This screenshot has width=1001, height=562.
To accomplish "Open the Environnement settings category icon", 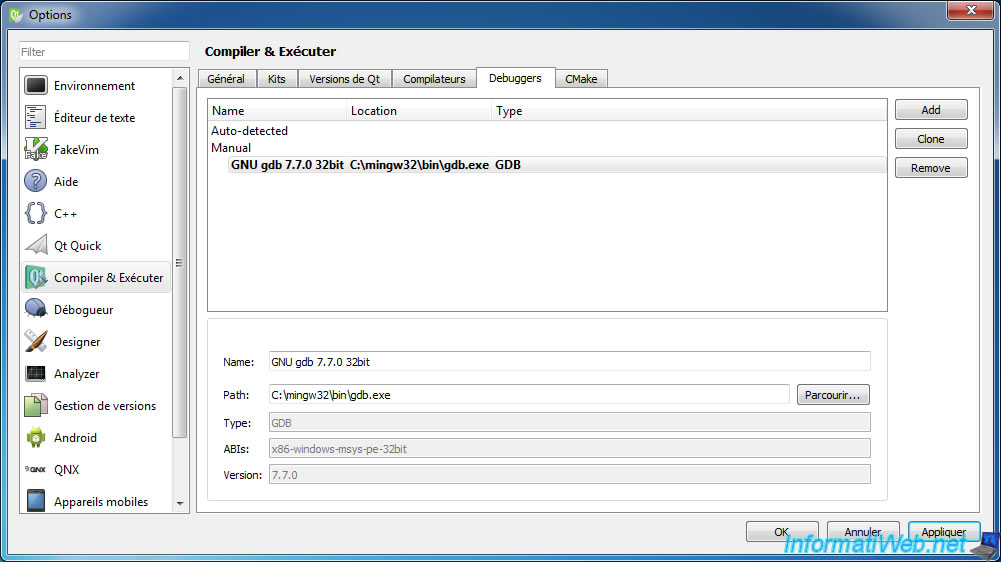I will coord(36,86).
